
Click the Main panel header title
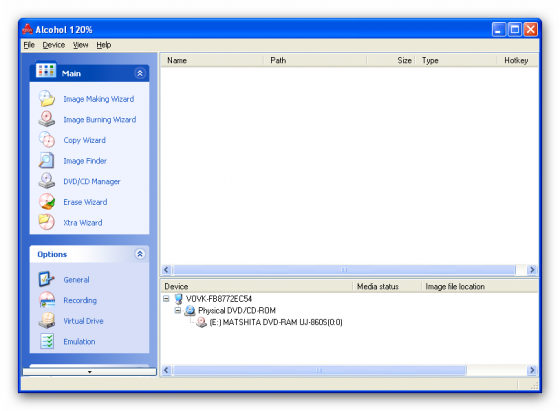tap(71, 74)
